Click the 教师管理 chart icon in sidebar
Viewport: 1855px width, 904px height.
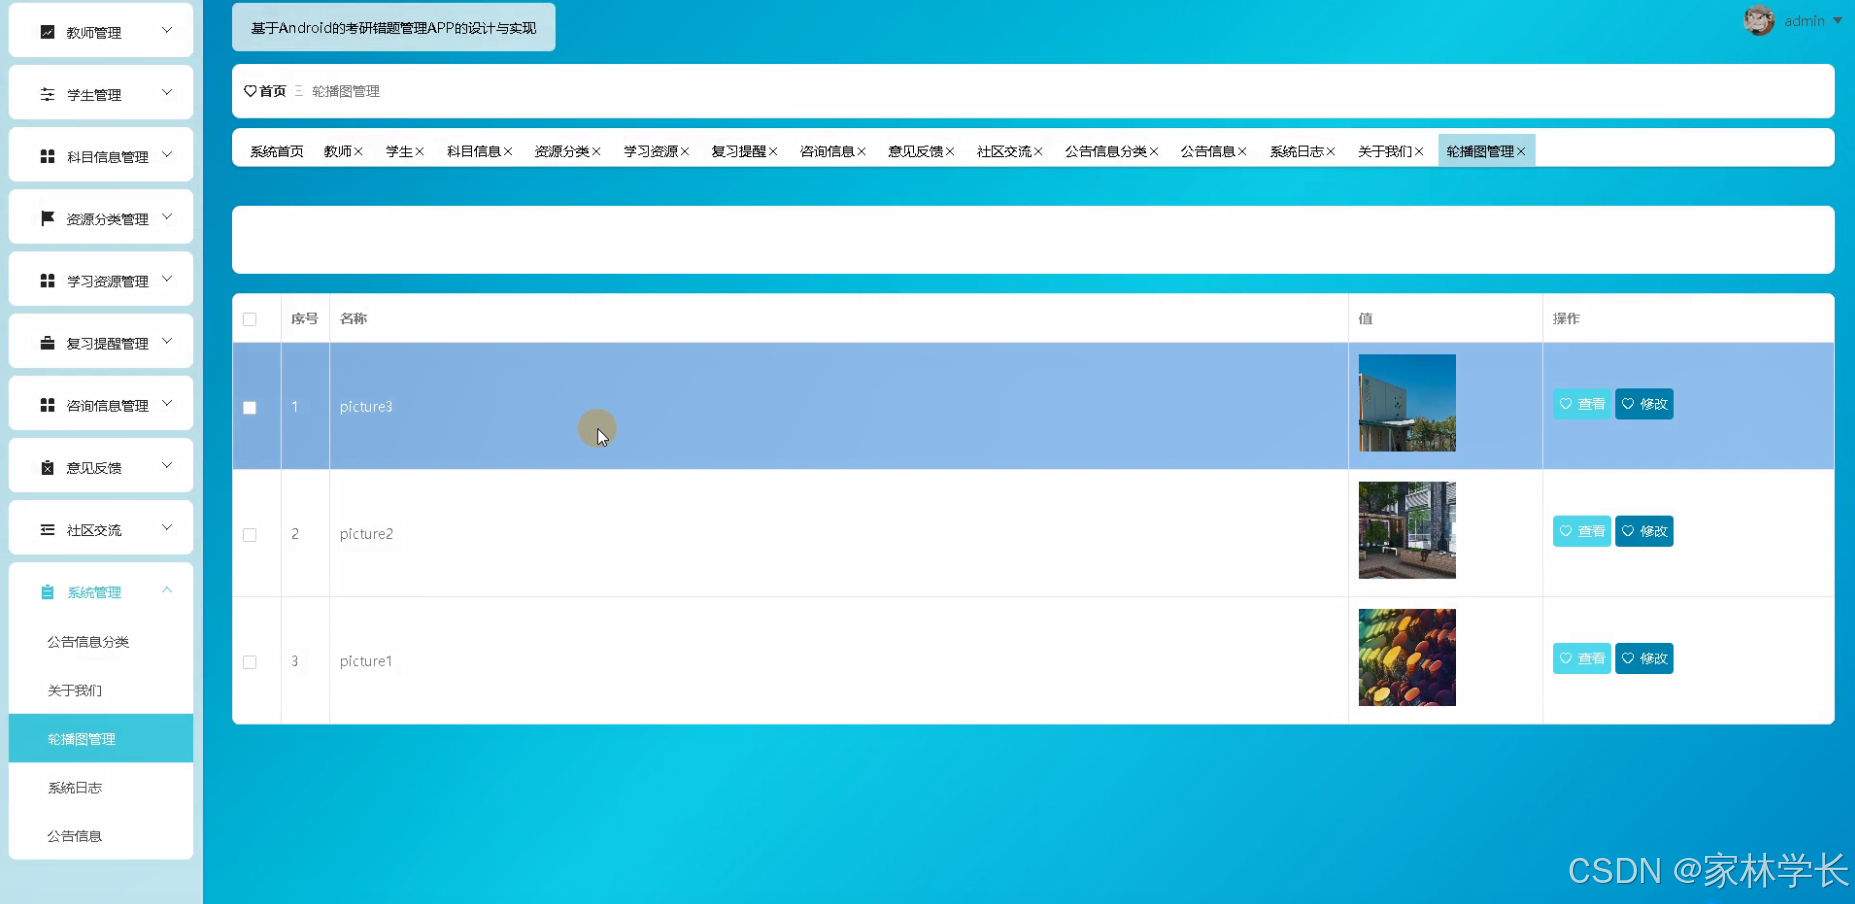47,31
